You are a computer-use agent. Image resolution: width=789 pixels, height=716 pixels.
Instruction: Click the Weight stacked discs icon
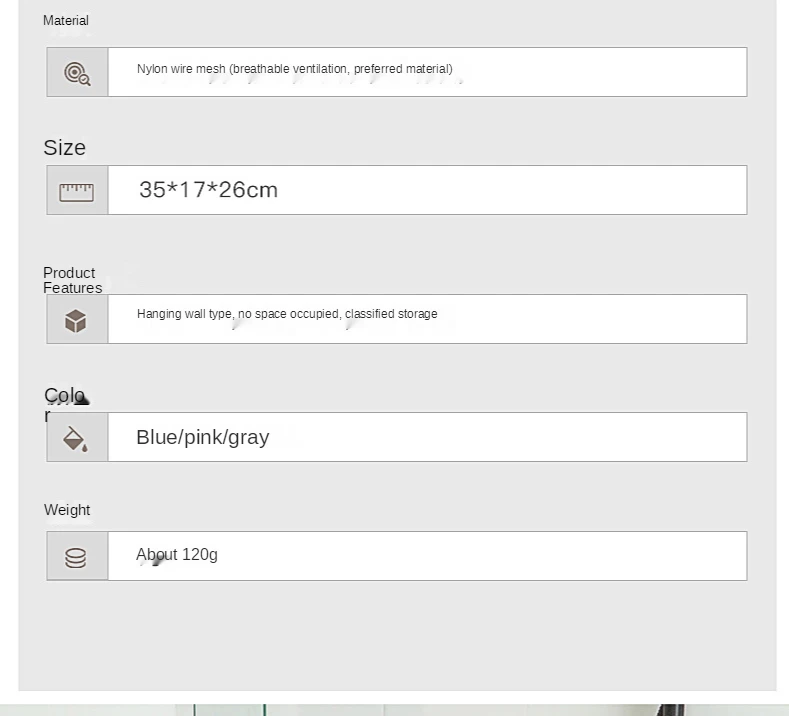coord(76,557)
